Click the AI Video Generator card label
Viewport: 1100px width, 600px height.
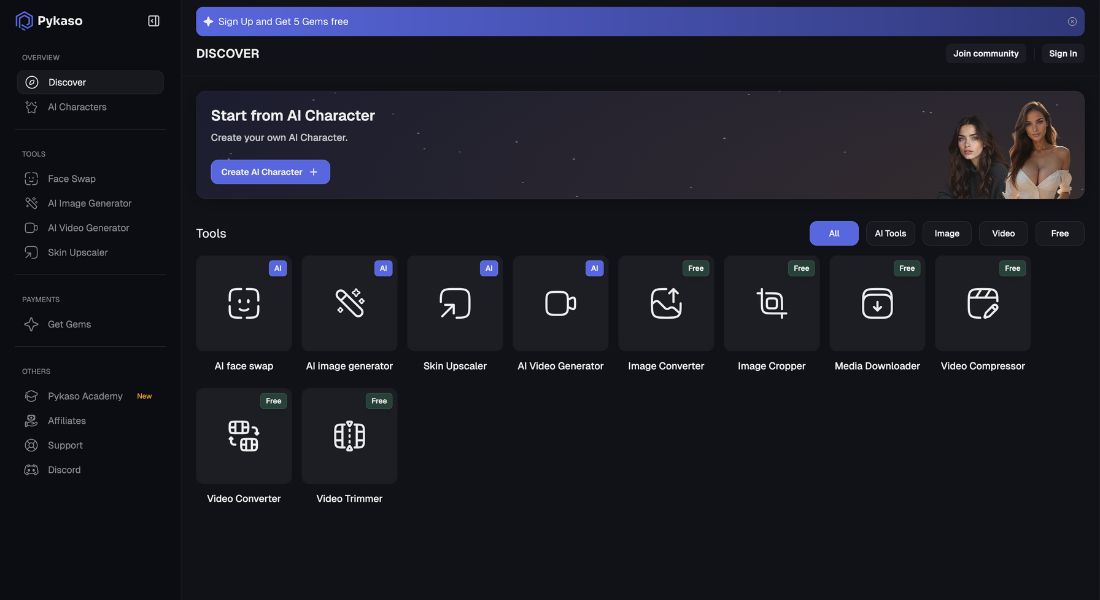click(561, 366)
